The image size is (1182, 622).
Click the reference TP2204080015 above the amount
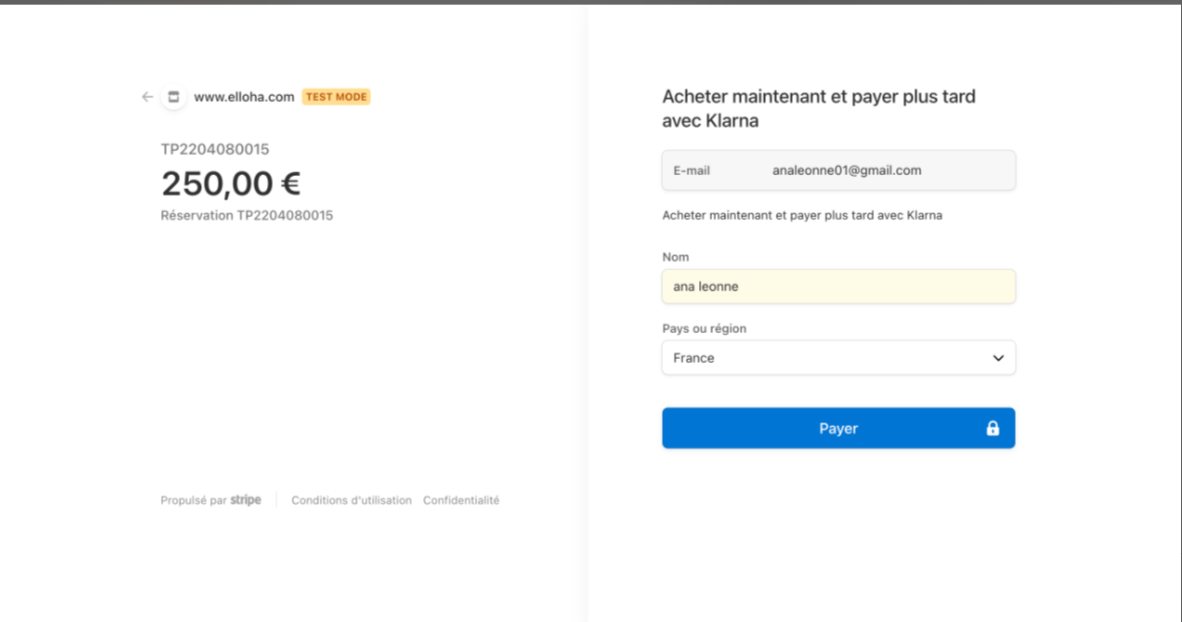pyautogui.click(x=215, y=149)
